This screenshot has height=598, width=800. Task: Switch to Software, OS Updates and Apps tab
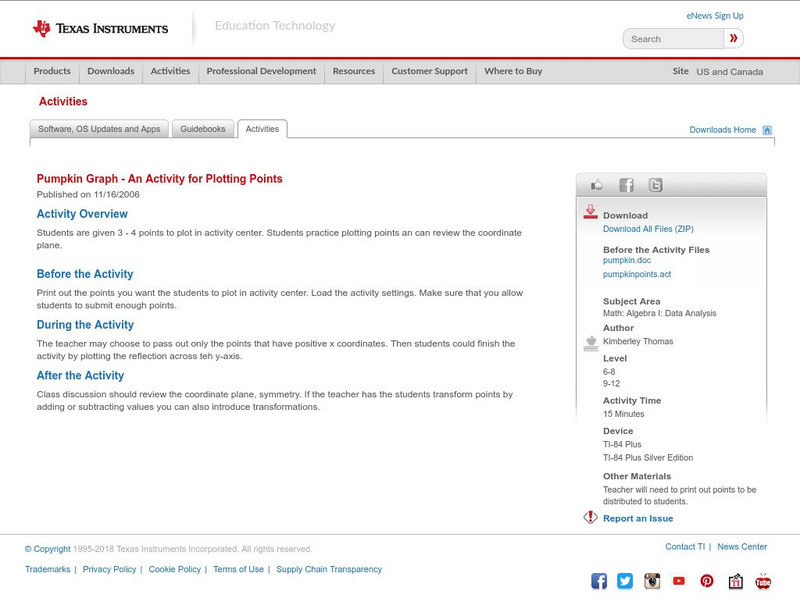(x=99, y=129)
